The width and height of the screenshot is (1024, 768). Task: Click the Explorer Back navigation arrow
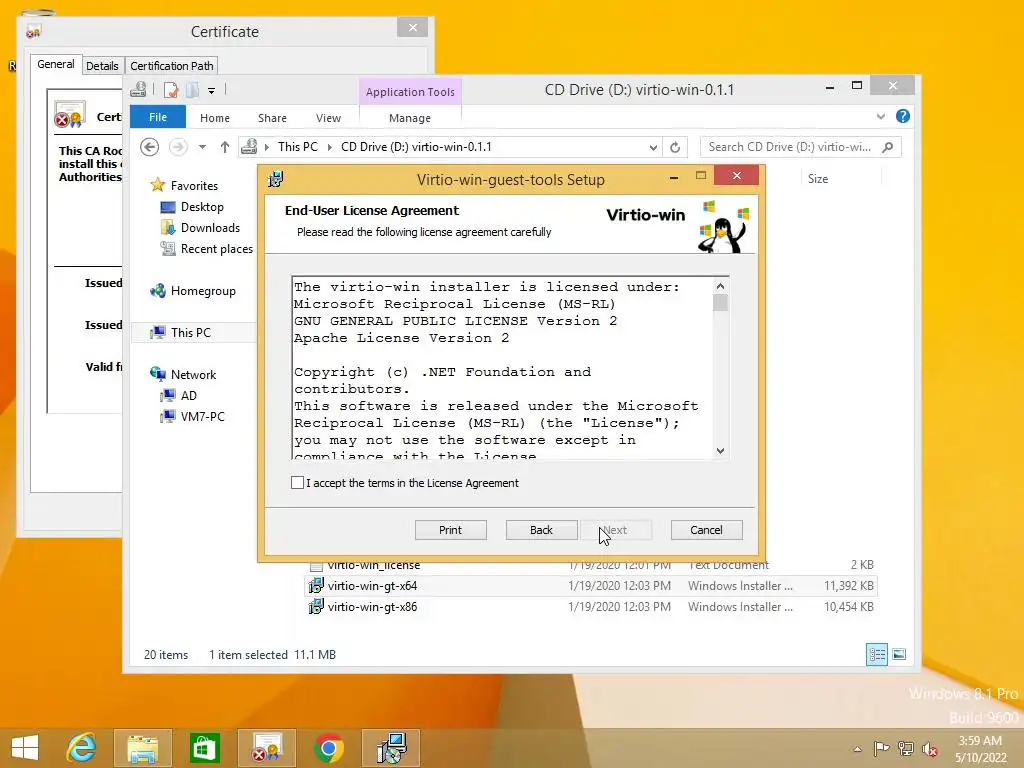tap(150, 147)
